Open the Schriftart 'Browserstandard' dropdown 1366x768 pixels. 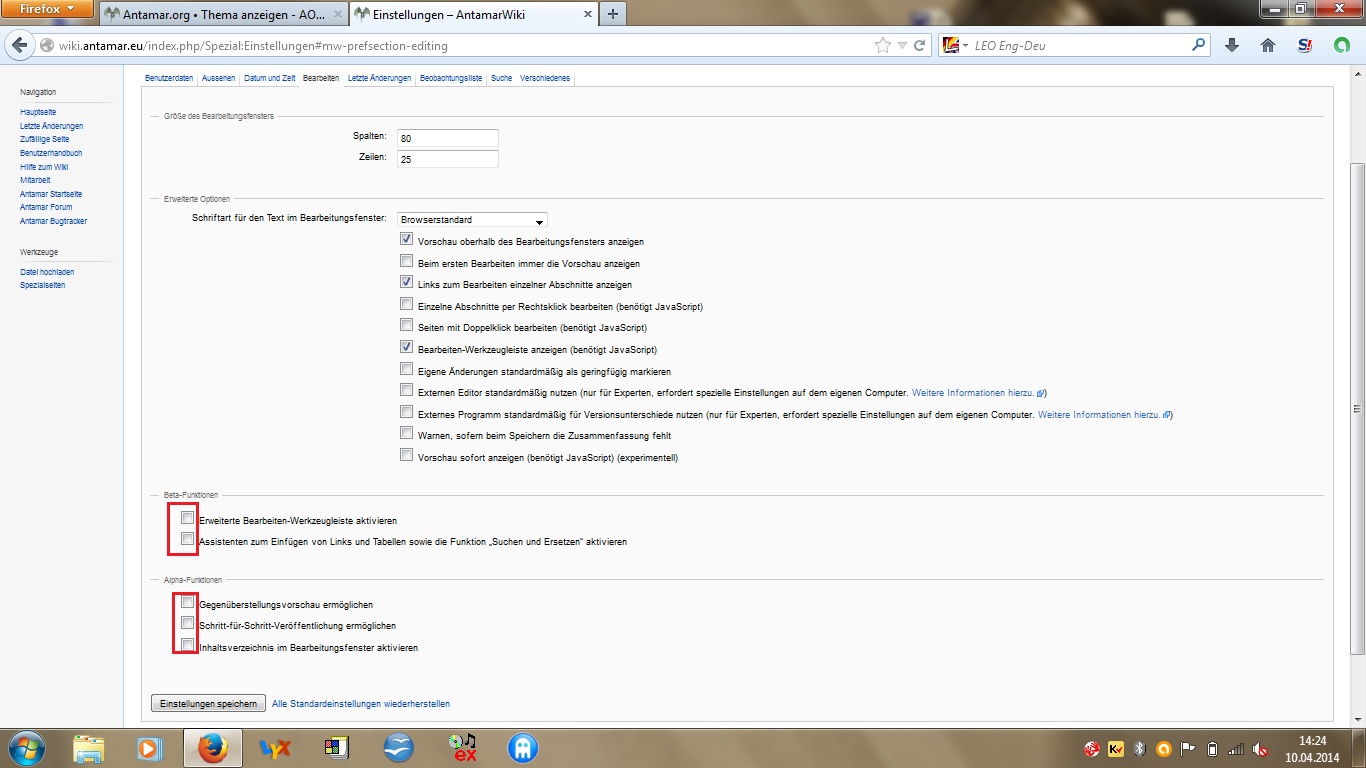[472, 220]
